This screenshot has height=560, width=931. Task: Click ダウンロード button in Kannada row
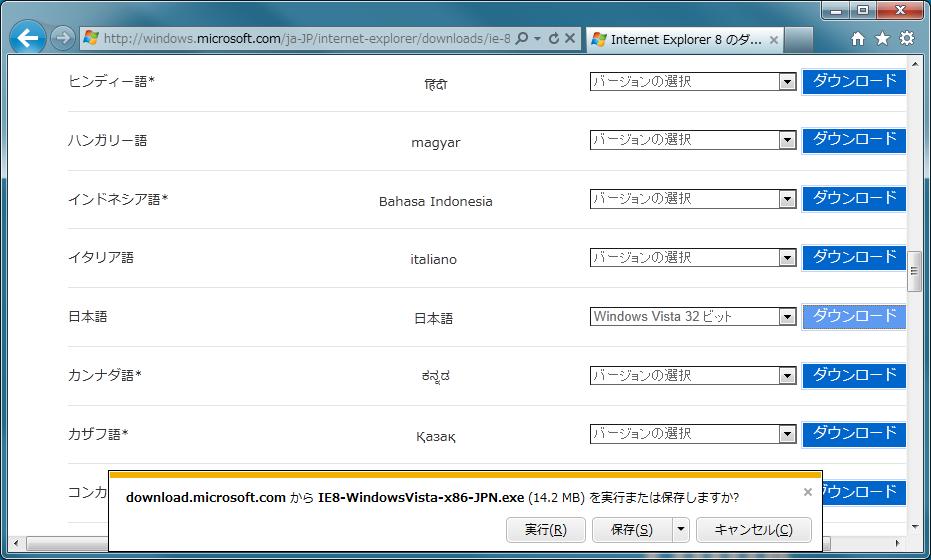(x=854, y=375)
